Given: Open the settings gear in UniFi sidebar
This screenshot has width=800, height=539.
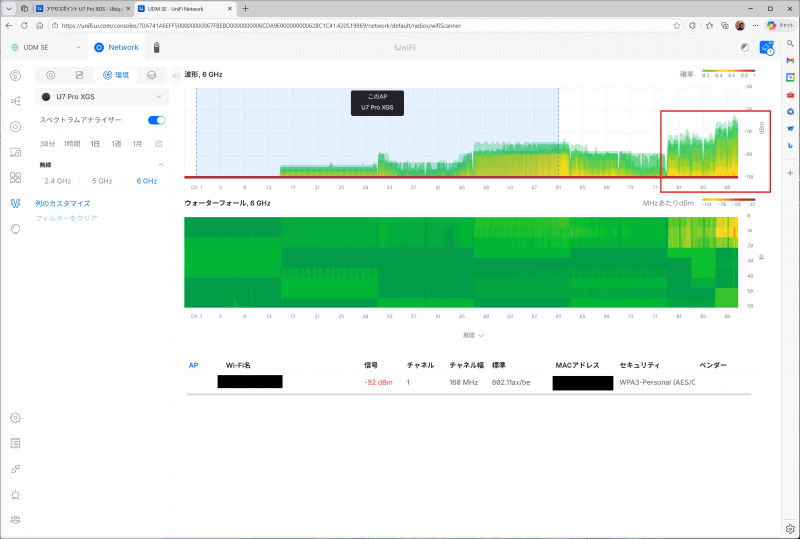Looking at the screenshot, I should point(16,418).
